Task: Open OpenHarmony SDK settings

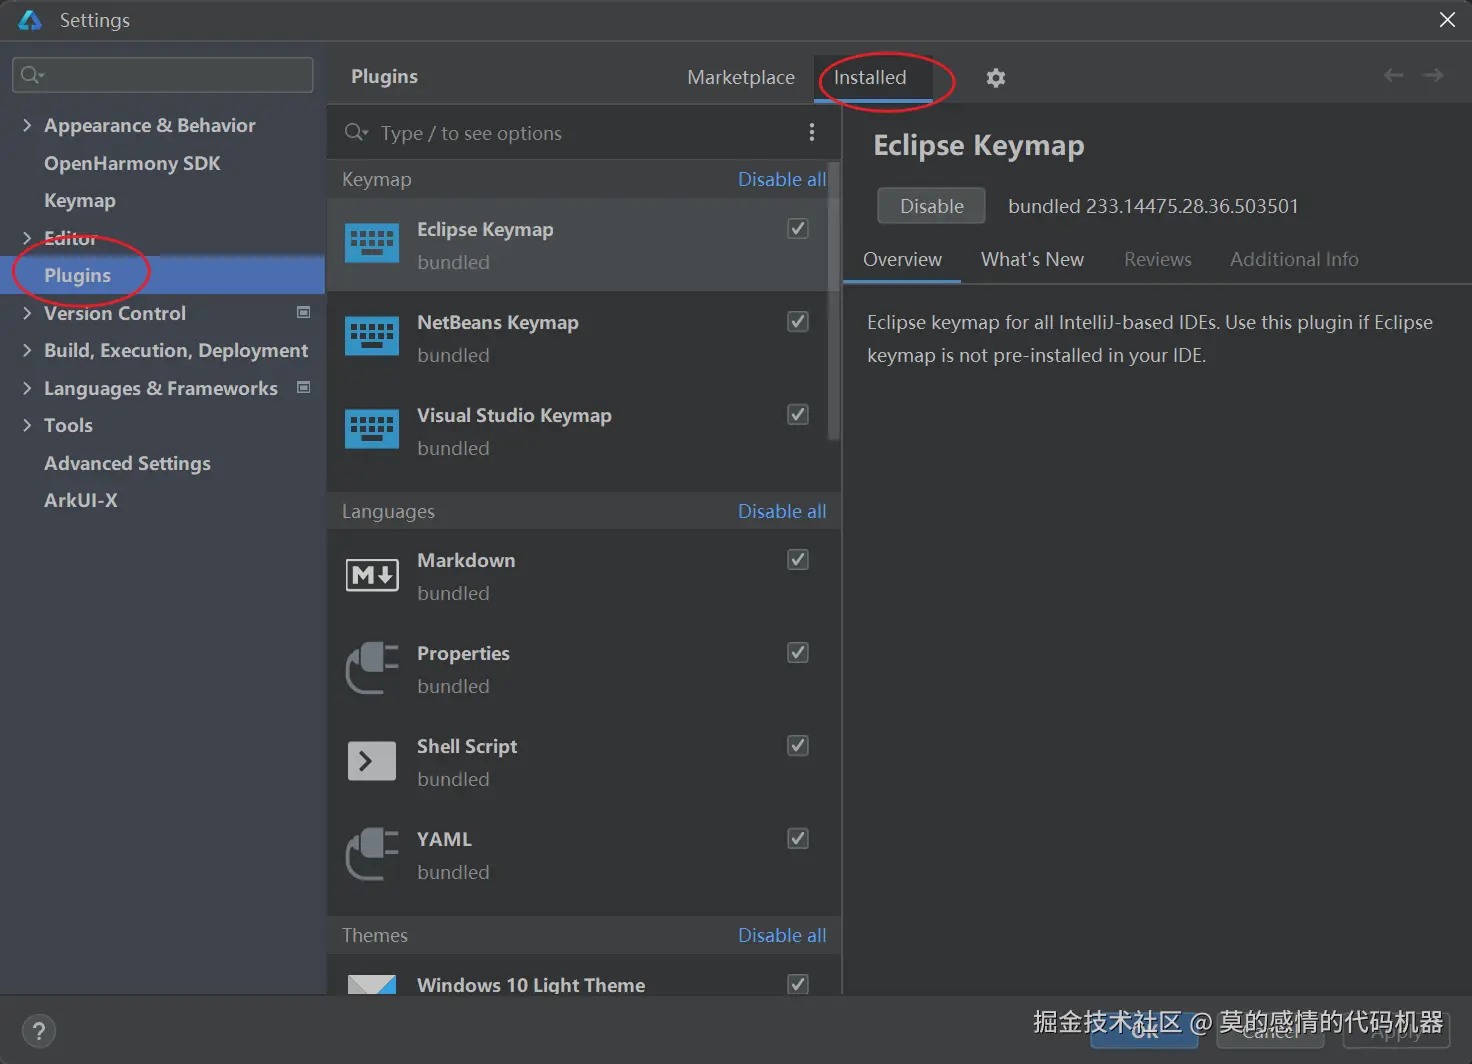Action: point(132,163)
